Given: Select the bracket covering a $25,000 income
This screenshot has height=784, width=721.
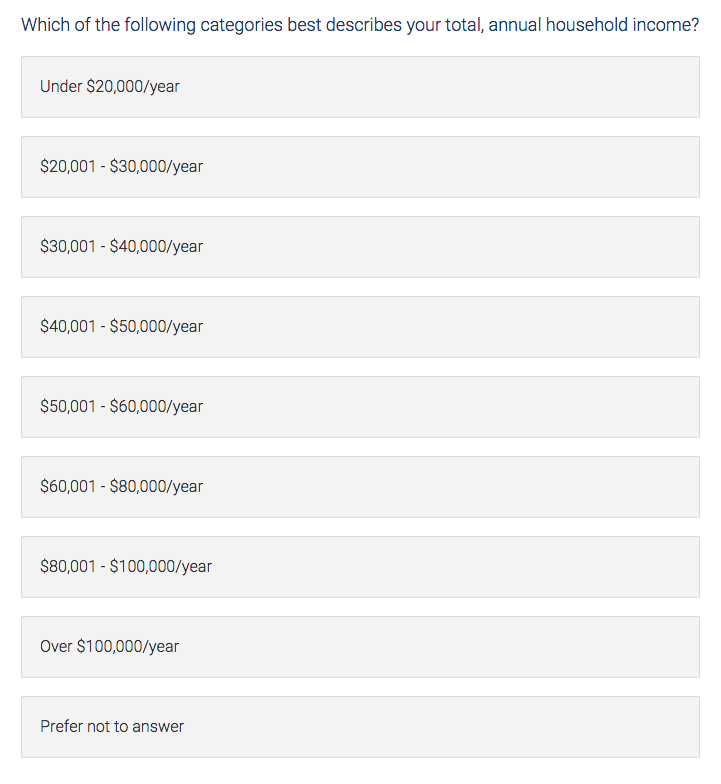Looking at the screenshot, I should click(360, 167).
